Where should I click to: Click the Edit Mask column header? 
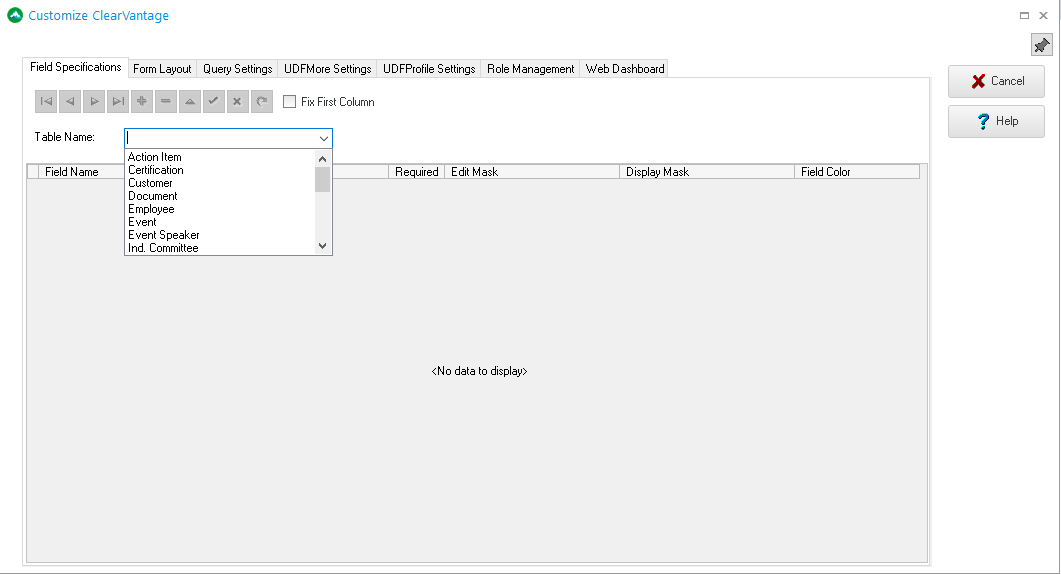(x=532, y=172)
